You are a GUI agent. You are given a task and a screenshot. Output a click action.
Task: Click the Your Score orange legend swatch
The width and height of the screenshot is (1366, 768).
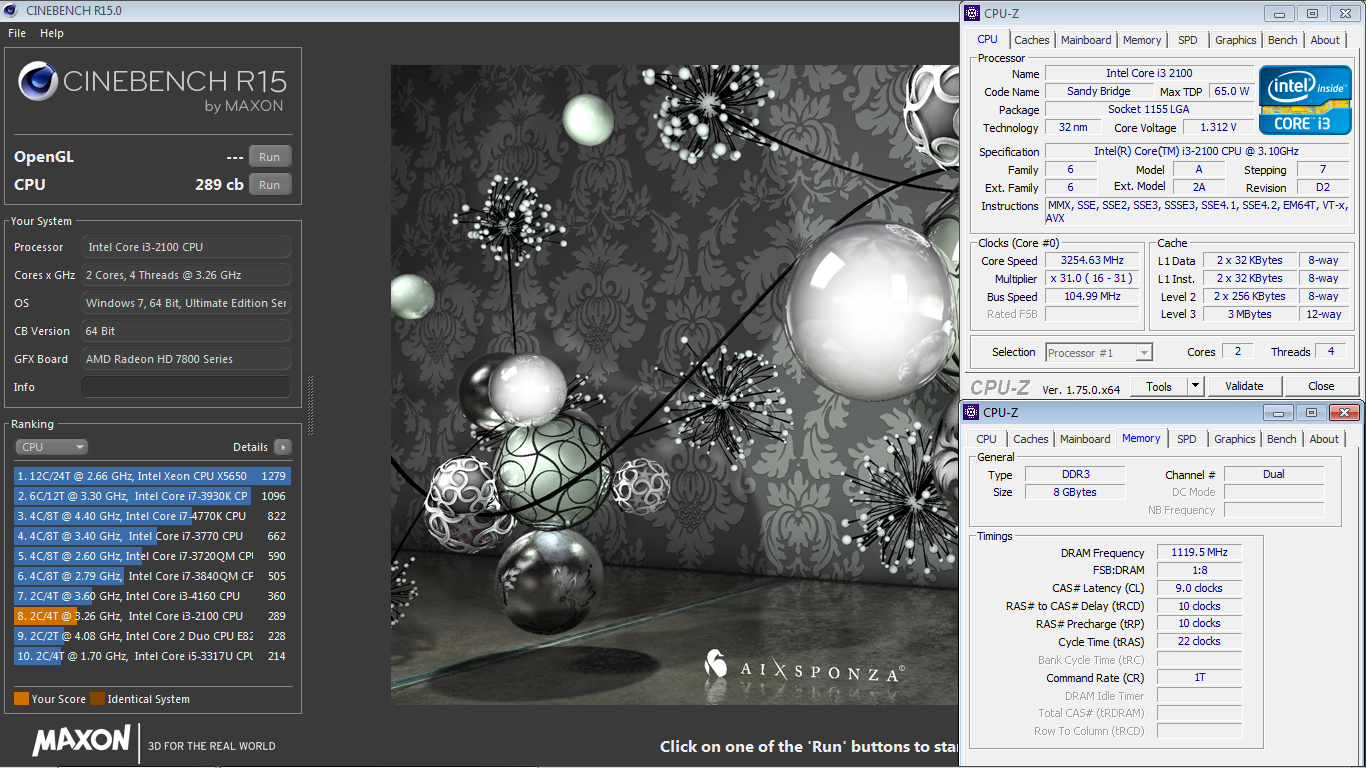tap(21, 699)
